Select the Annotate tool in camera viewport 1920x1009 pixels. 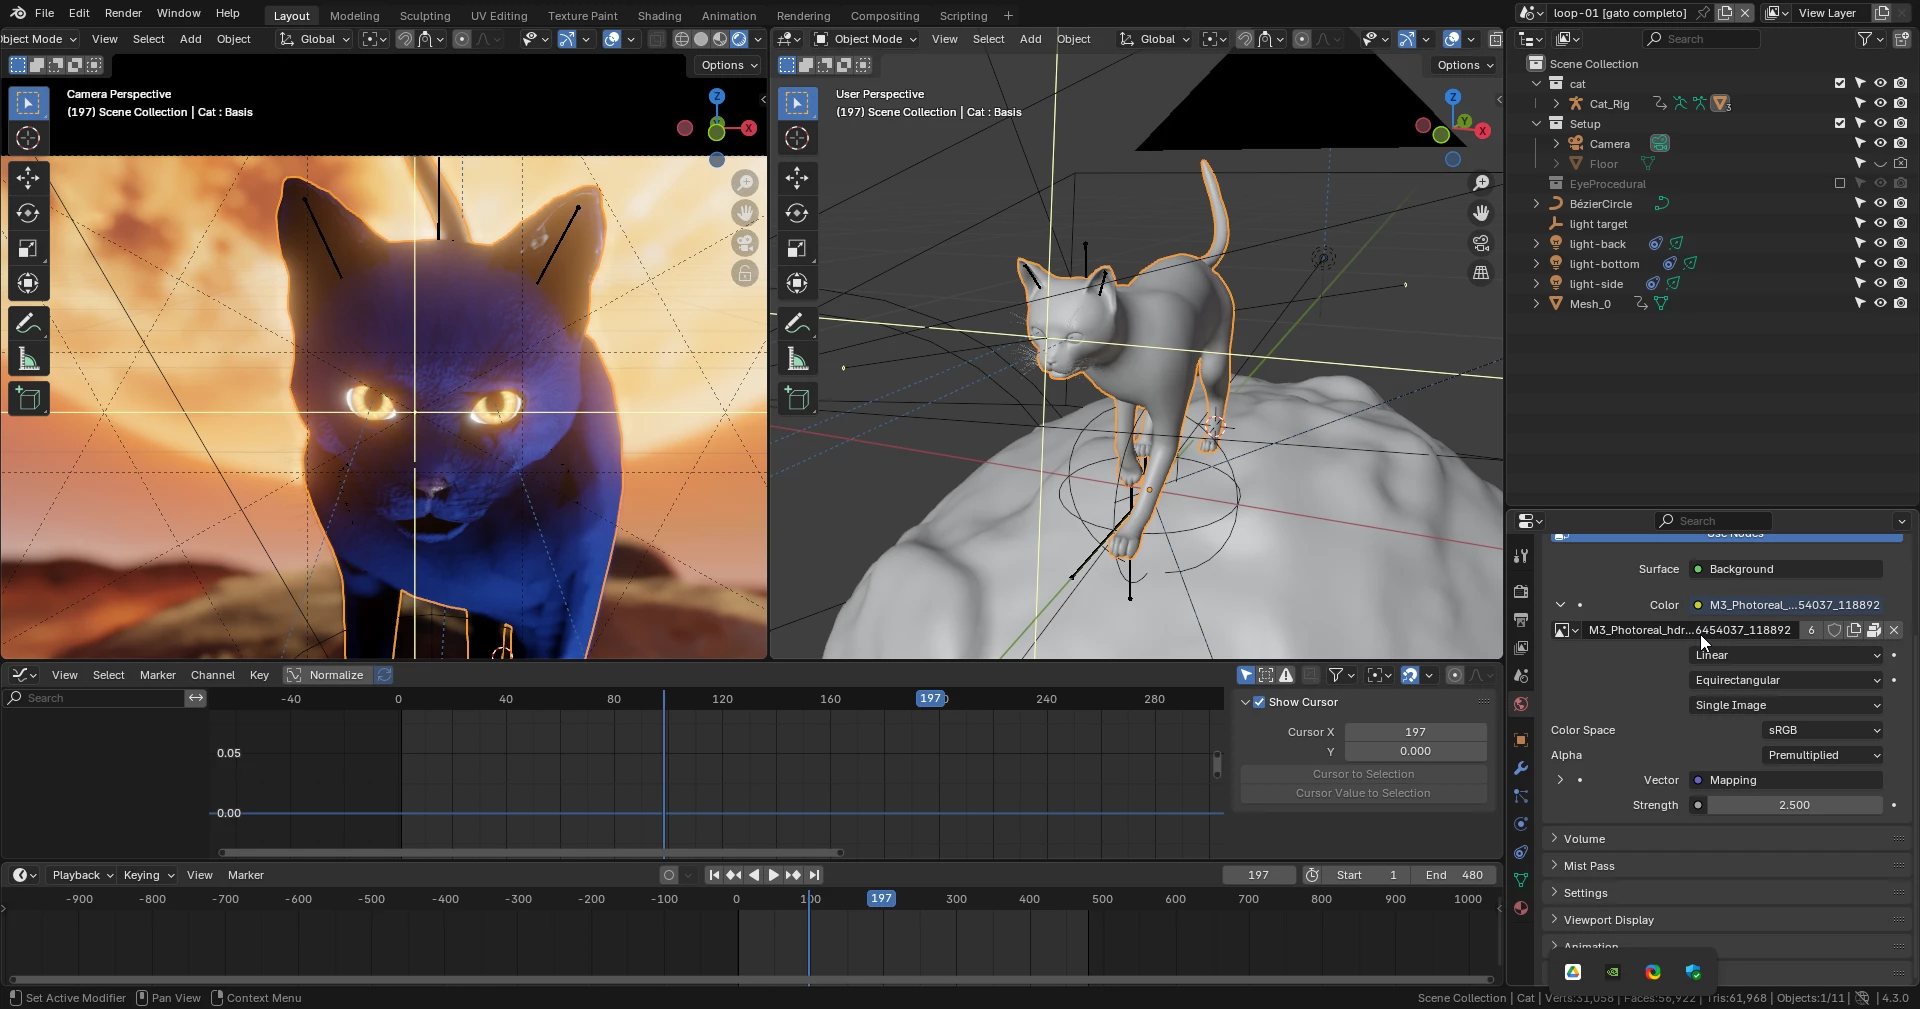coord(28,323)
